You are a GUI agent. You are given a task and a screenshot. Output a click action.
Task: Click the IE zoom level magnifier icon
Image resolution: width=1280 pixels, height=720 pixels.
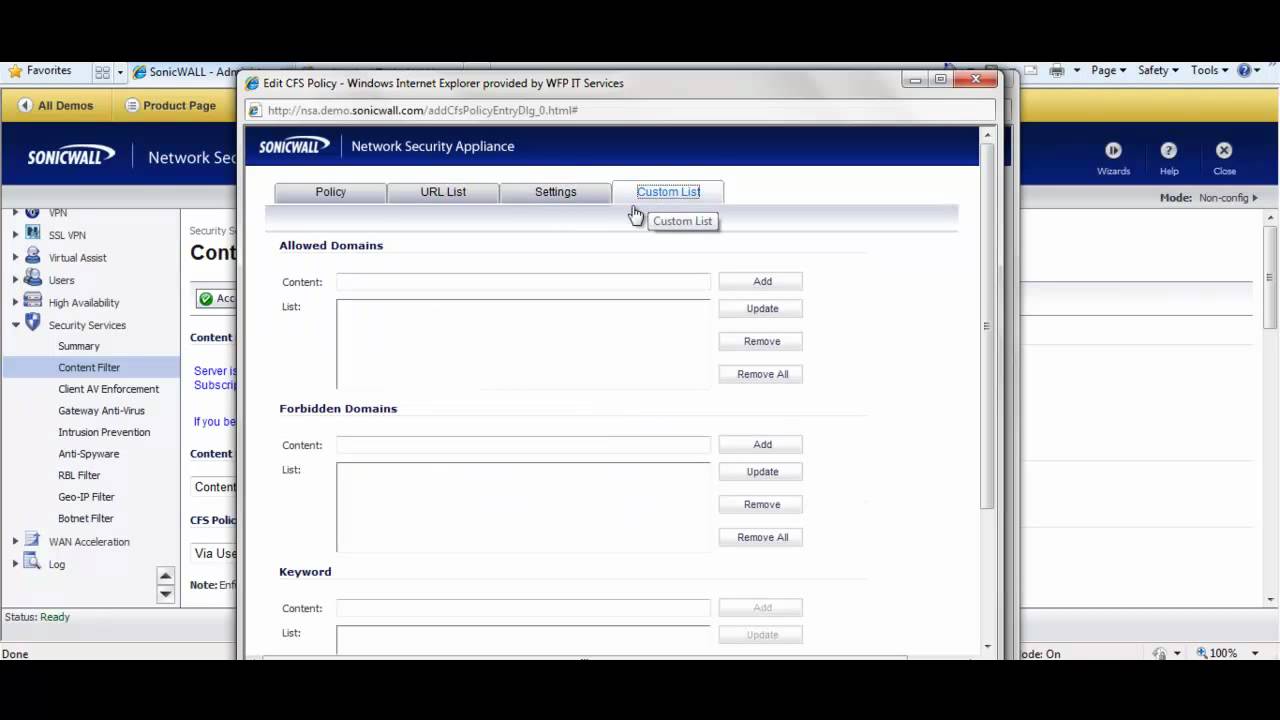click(1202, 653)
